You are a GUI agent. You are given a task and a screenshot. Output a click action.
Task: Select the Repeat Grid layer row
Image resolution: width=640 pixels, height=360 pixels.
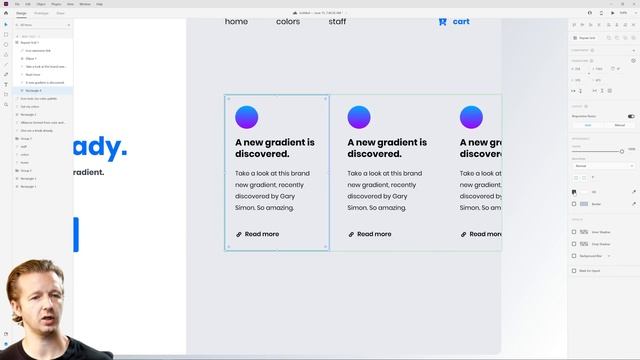(43, 42)
